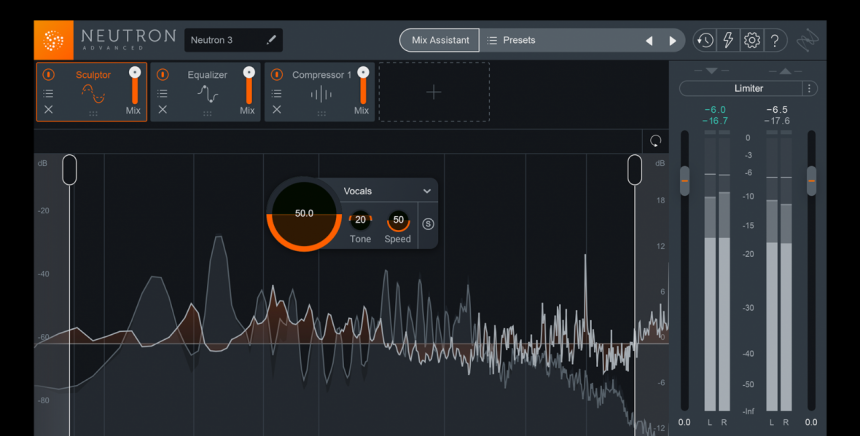The image size is (860, 436).
Task: Go to the next preset arrow
Action: point(672,41)
